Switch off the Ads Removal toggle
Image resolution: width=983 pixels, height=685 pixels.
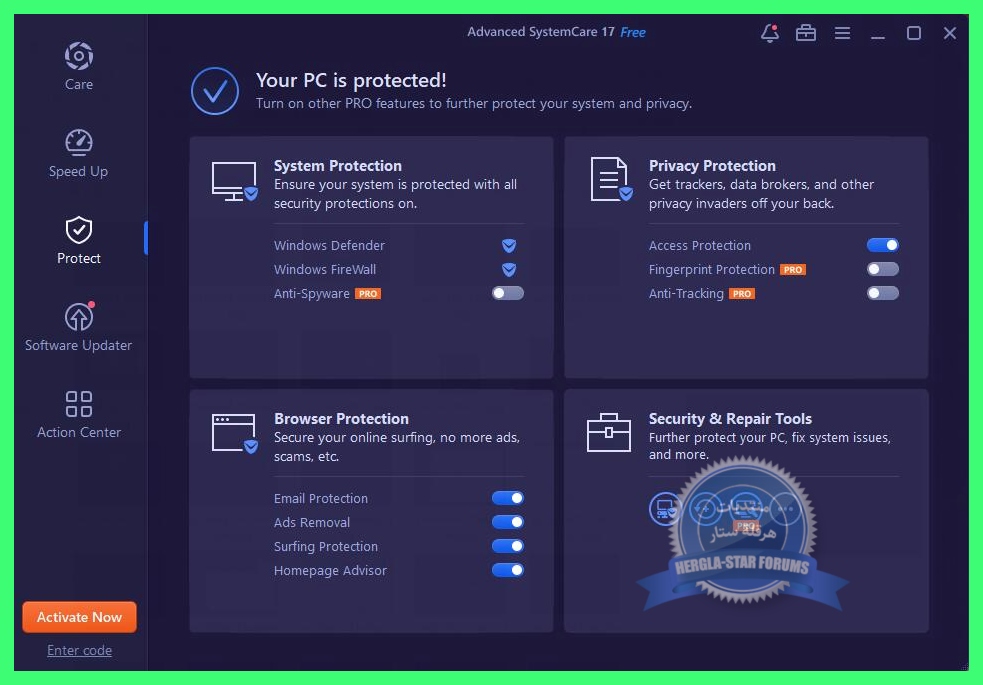pos(508,521)
